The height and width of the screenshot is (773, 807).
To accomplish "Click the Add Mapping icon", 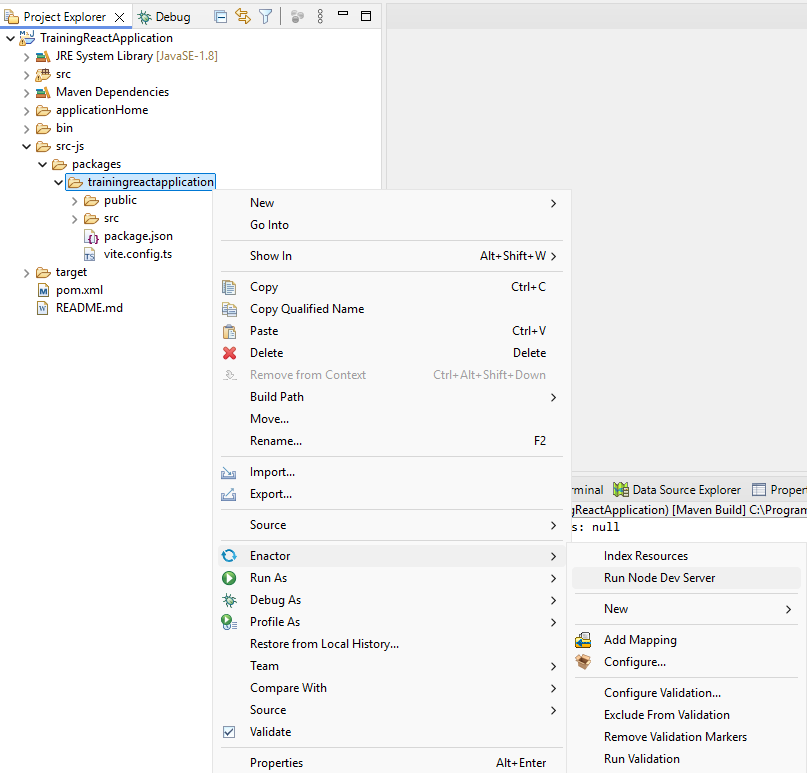I will (x=584, y=640).
